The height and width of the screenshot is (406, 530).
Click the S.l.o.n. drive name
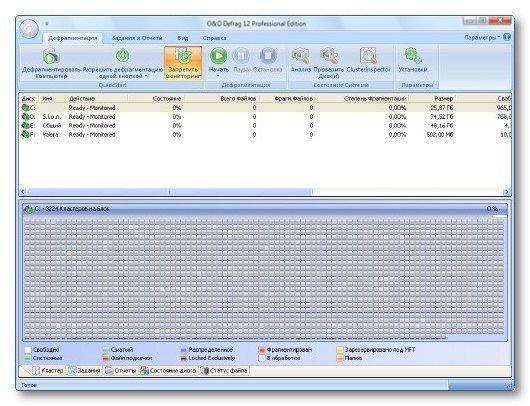tap(52, 117)
